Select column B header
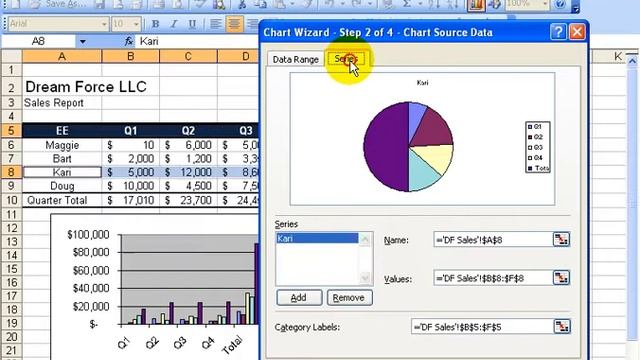Screen dimensions: 640x360 [x=131, y=56]
